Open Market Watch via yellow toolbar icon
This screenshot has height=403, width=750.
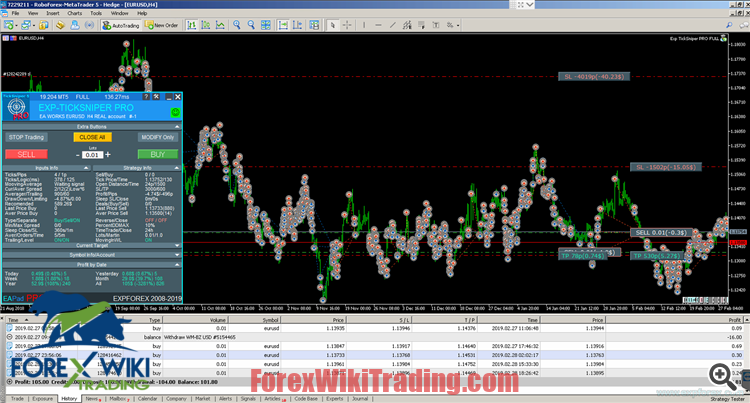(44, 25)
